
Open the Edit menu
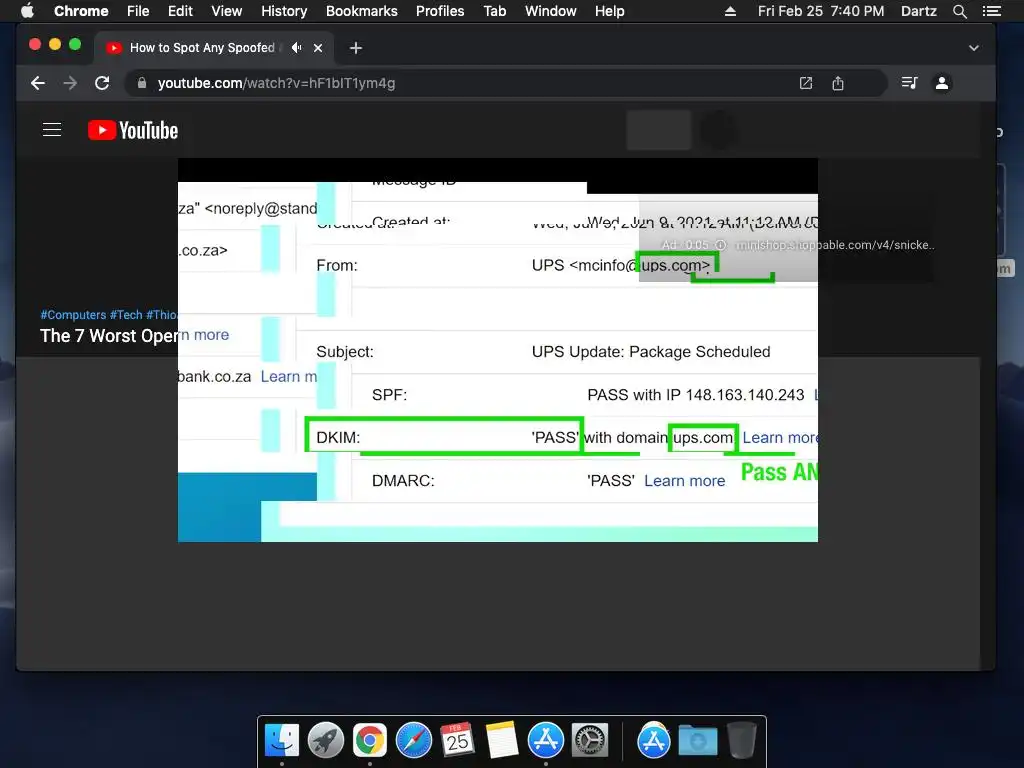180,11
